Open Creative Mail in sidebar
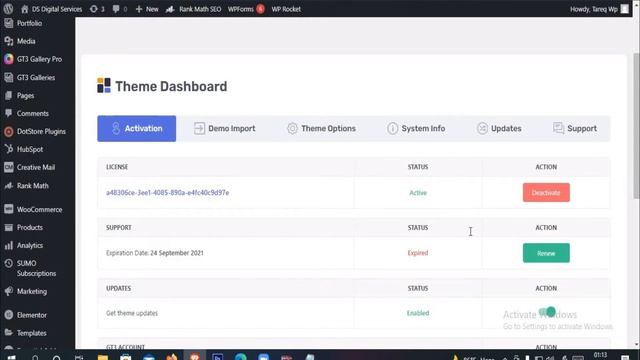Screen dimensions: 640x360 36,167
